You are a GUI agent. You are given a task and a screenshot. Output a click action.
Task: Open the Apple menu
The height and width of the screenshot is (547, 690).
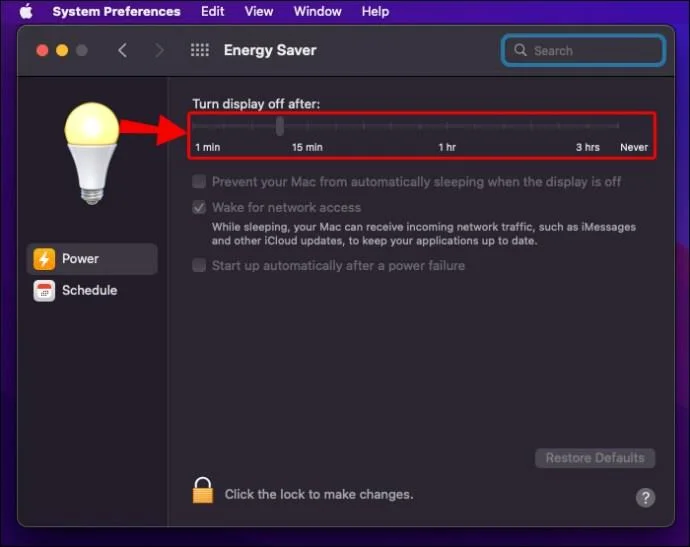point(26,11)
